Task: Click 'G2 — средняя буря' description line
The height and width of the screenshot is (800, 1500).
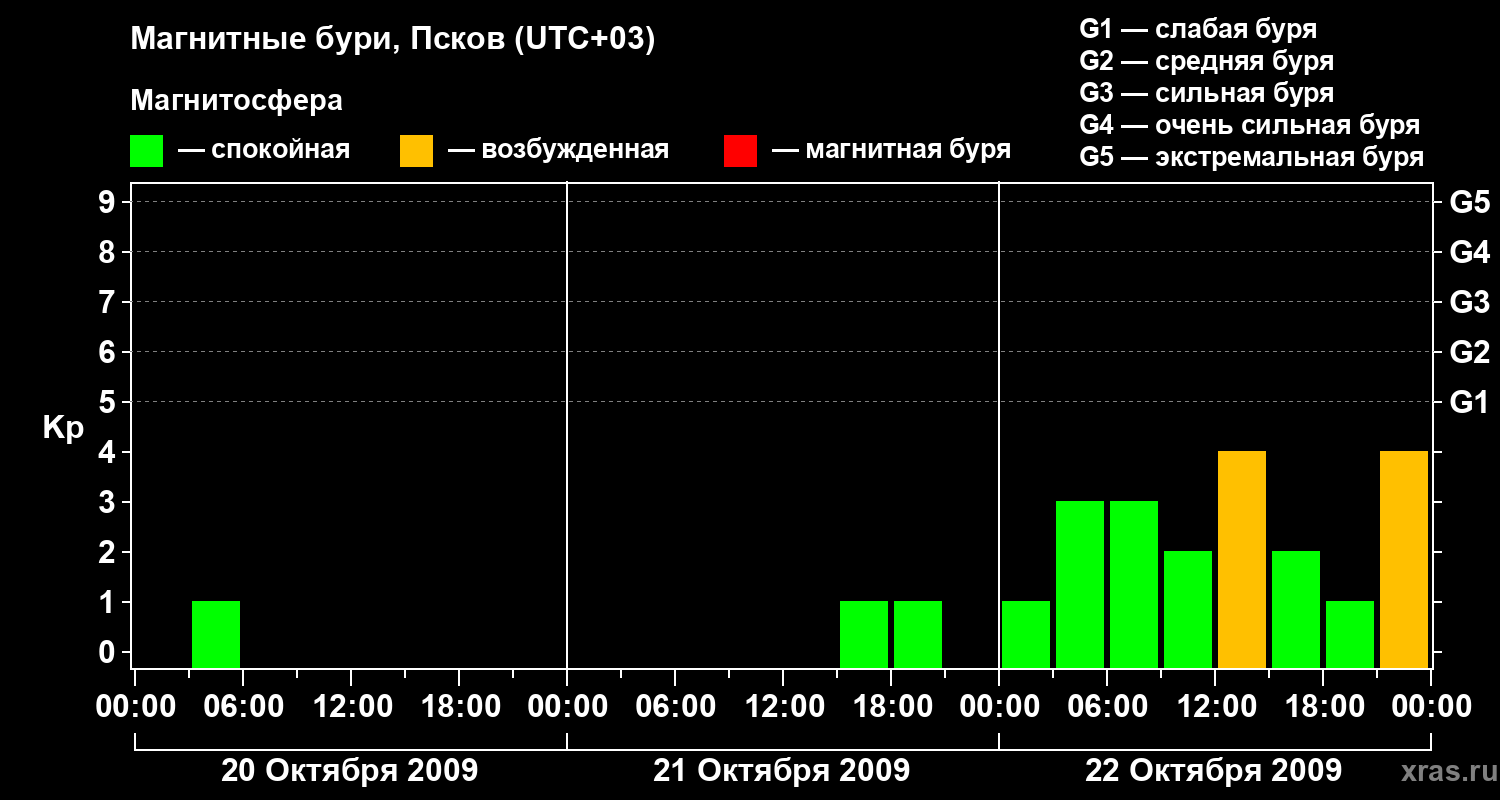Action: click(1207, 61)
